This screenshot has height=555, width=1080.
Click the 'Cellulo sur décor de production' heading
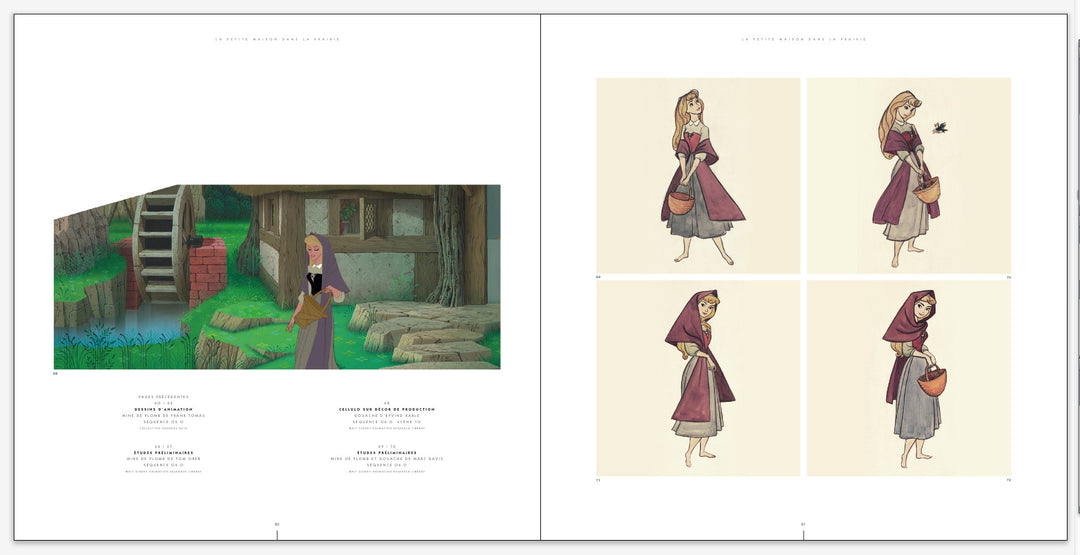(x=387, y=409)
